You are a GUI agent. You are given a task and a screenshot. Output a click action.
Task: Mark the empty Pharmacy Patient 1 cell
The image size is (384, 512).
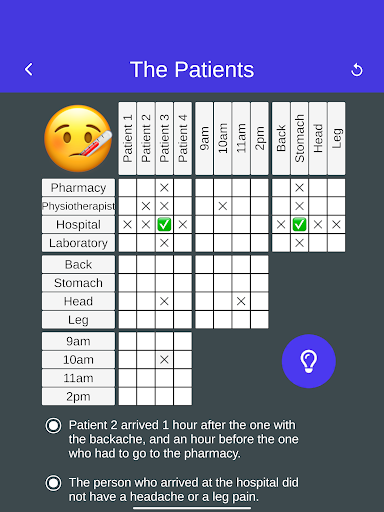(x=127, y=188)
